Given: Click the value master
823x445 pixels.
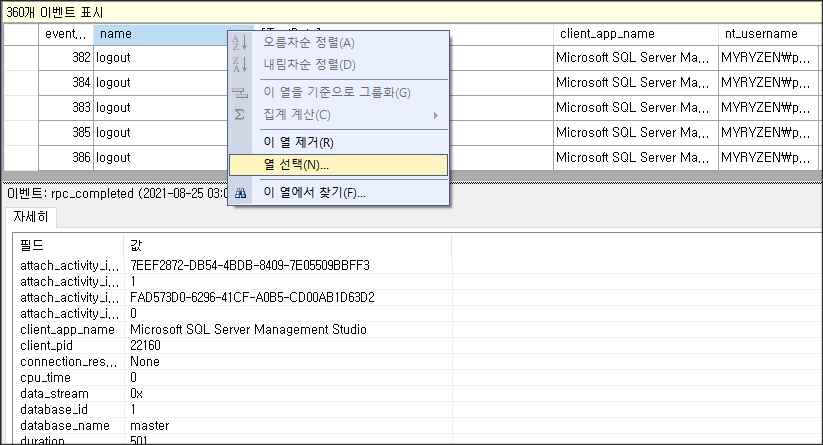Looking at the screenshot, I should pyautogui.click(x=150, y=426).
